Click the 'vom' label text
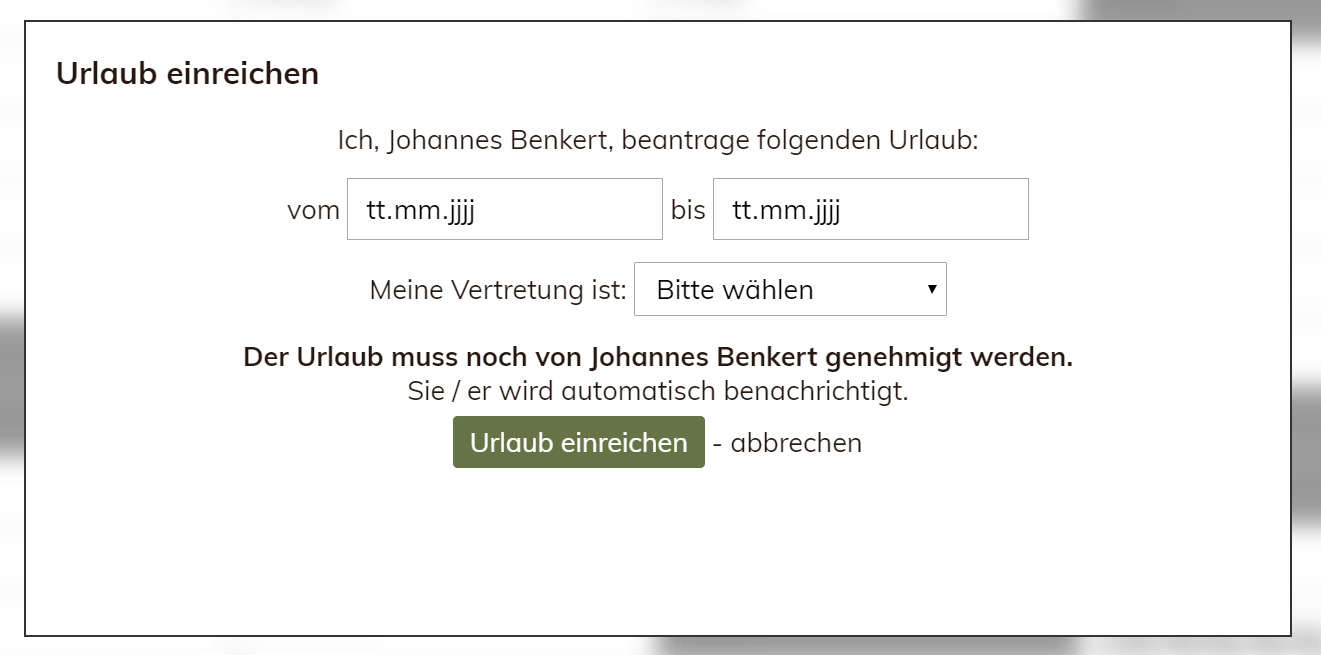The width and height of the screenshot is (1321, 655). tap(313, 211)
